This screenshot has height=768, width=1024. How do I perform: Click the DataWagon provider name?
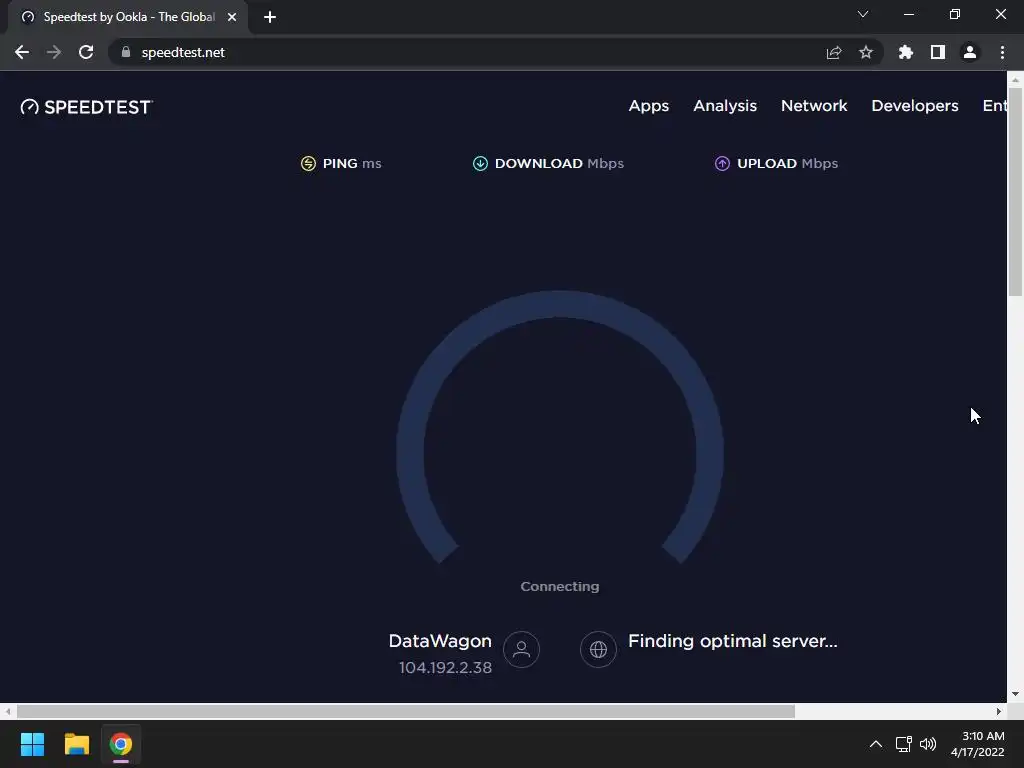point(440,641)
